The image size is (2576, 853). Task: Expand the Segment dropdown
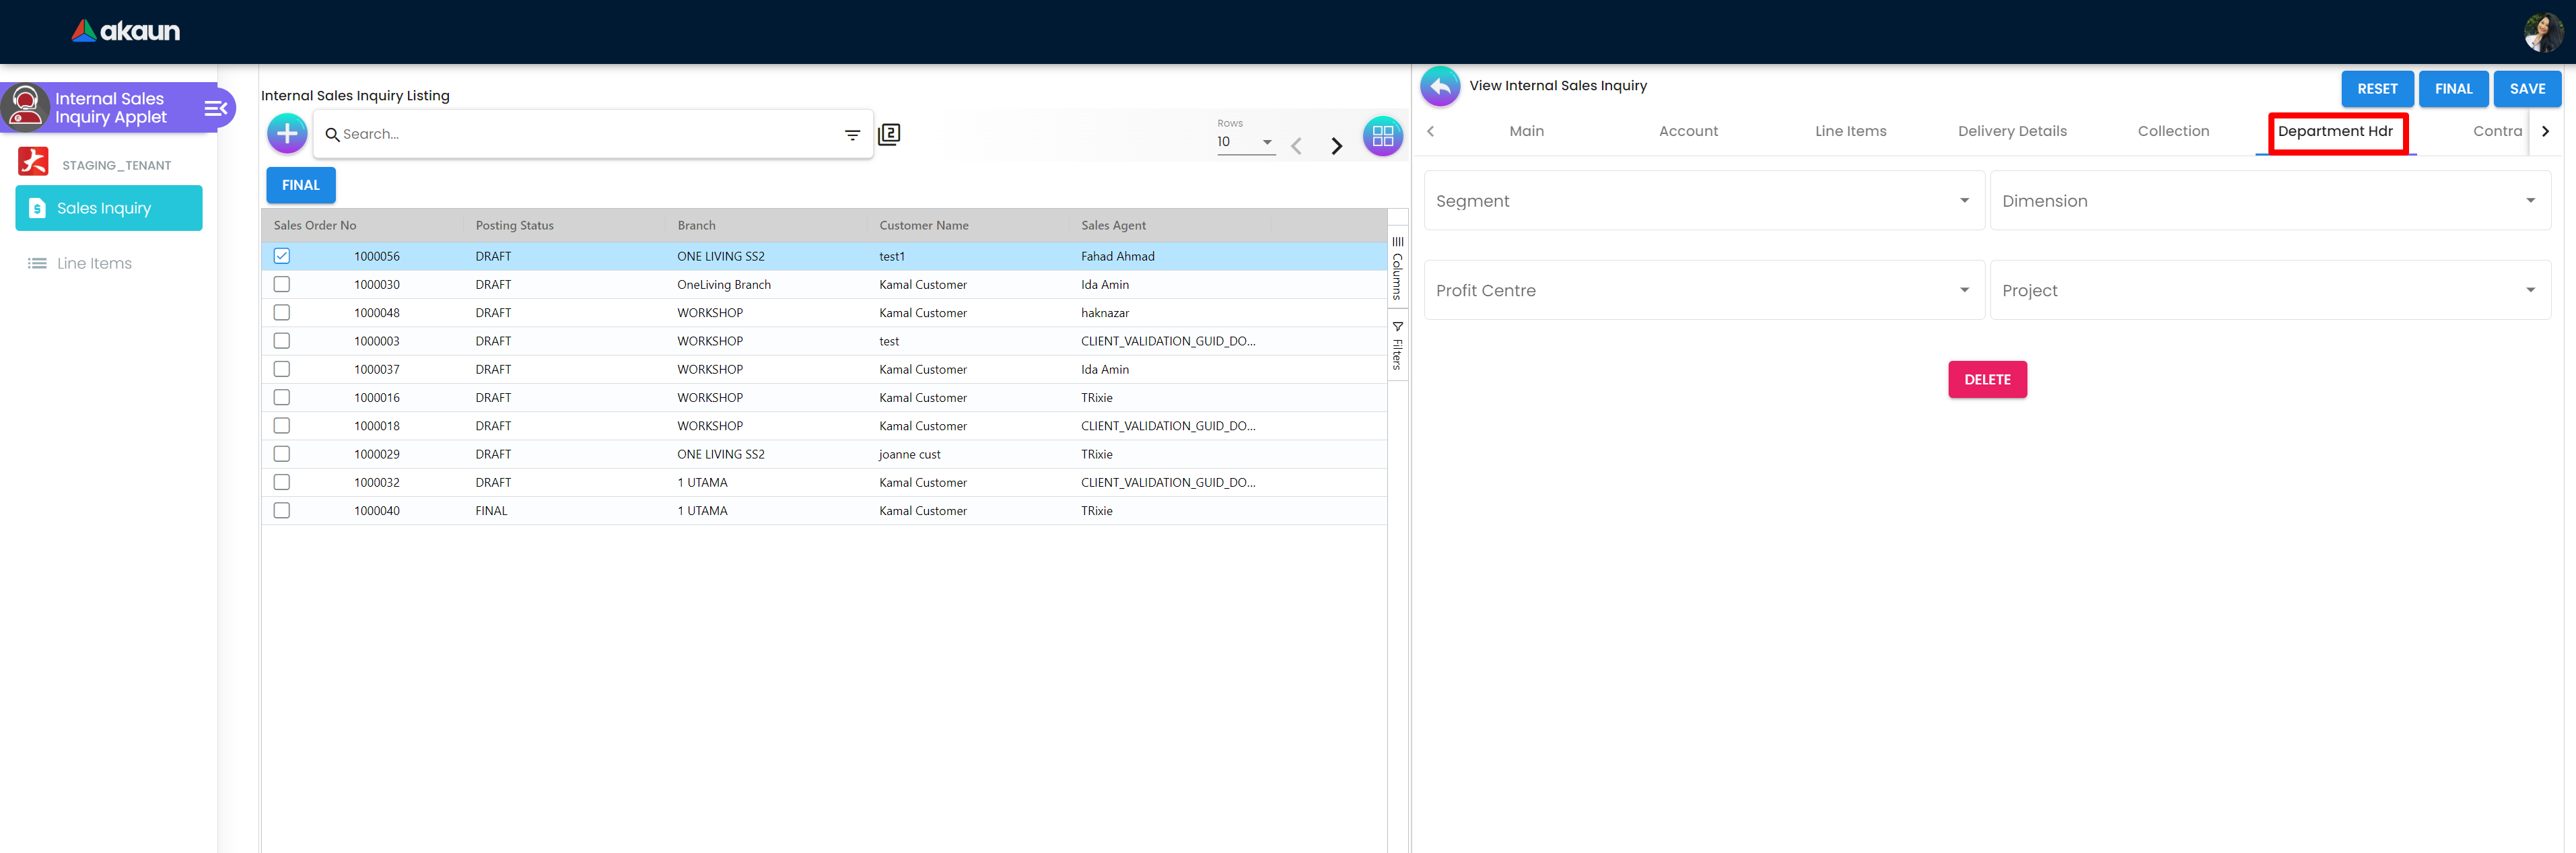1703,201
